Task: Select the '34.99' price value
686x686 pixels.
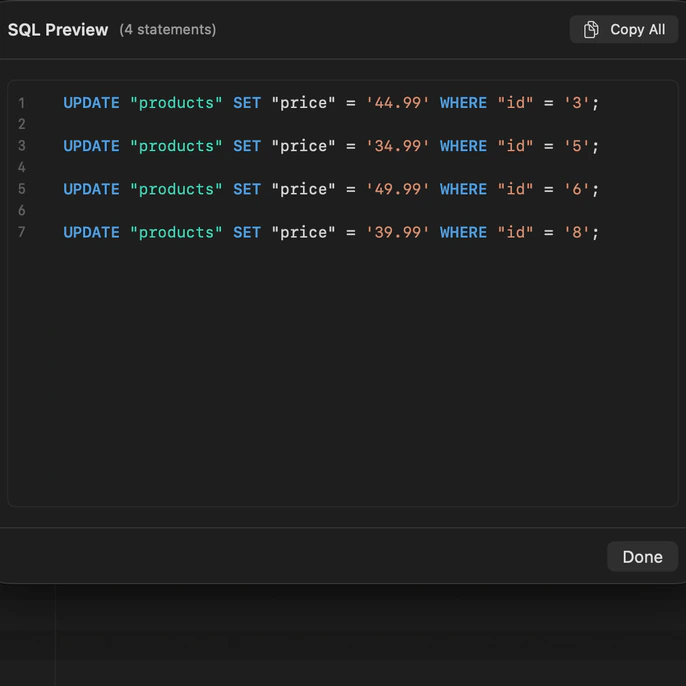Action: [398, 146]
